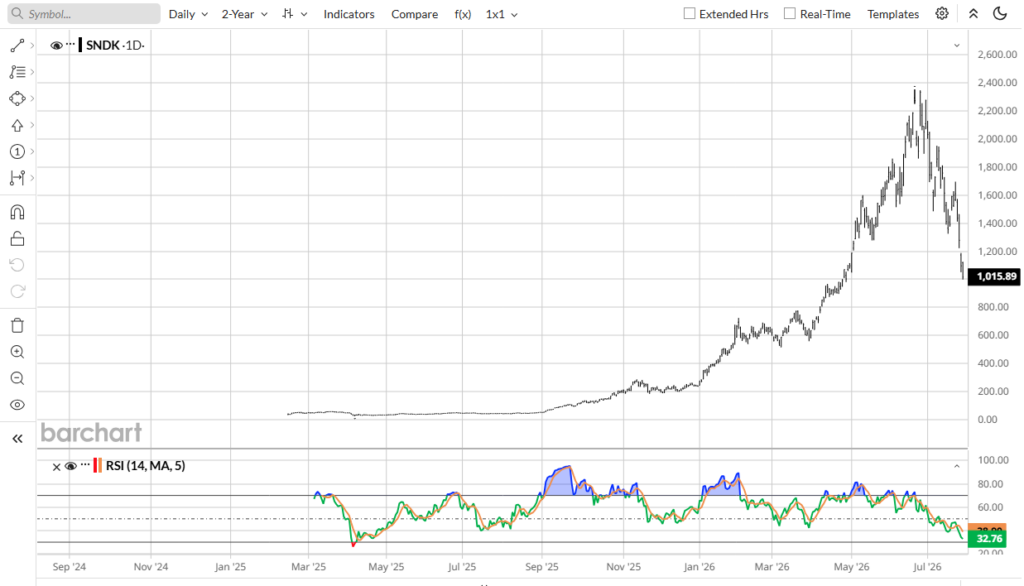This screenshot has width=1024, height=586.
Task: Collapse the left drawing toolbar
Action: (x=17, y=438)
